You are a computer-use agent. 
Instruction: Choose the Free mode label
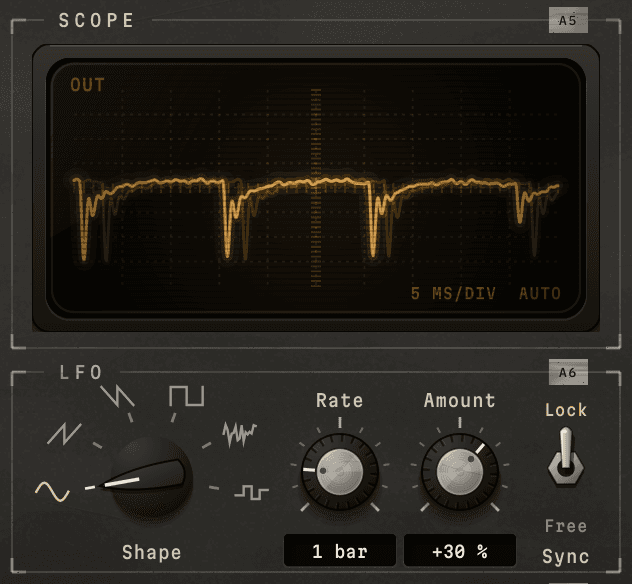pos(565,526)
